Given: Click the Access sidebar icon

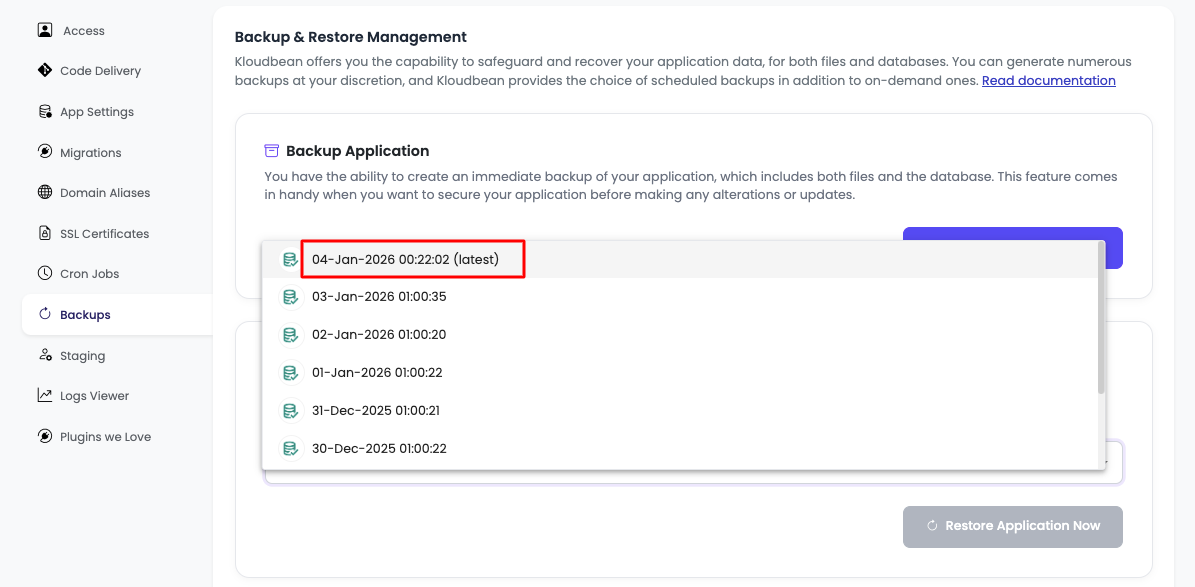Looking at the screenshot, I should 45,30.
